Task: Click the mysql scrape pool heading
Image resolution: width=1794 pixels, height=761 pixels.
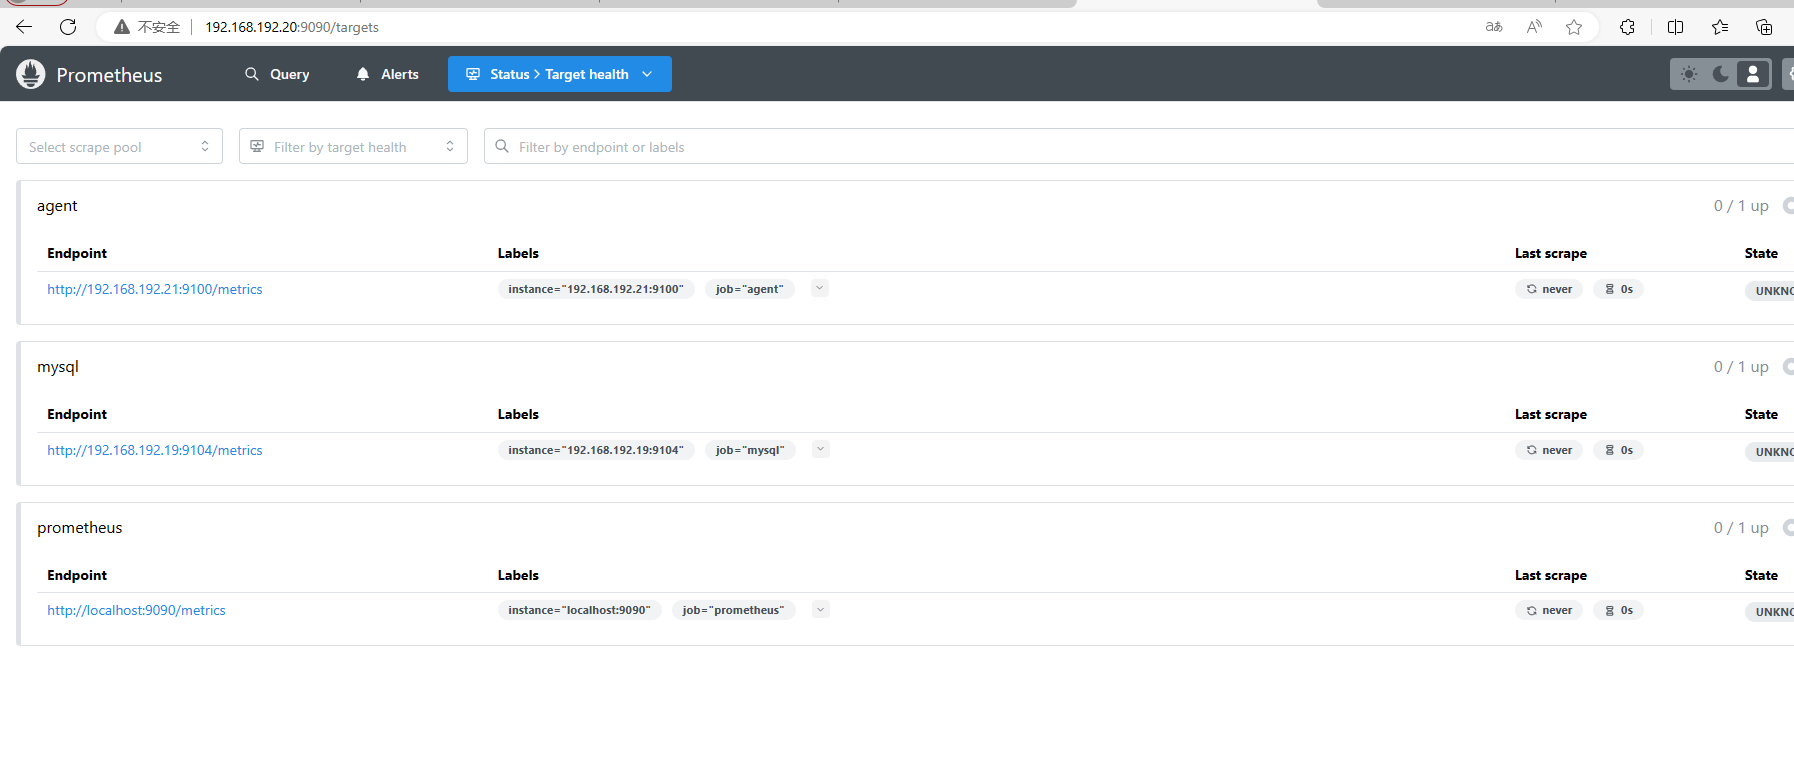Action: (58, 367)
